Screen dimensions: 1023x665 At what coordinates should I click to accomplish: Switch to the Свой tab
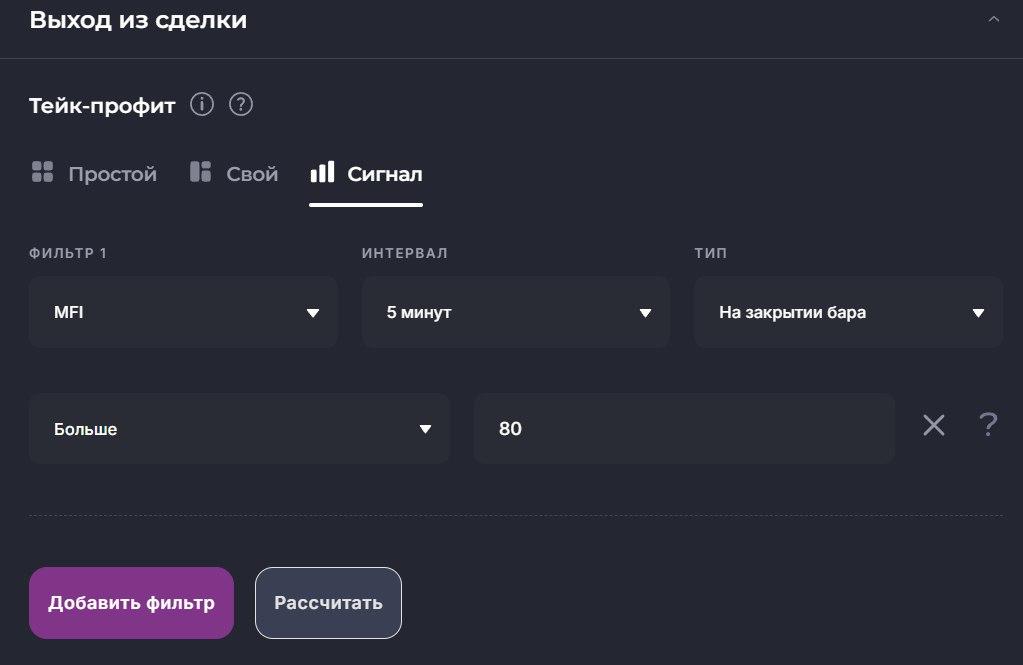click(x=252, y=174)
